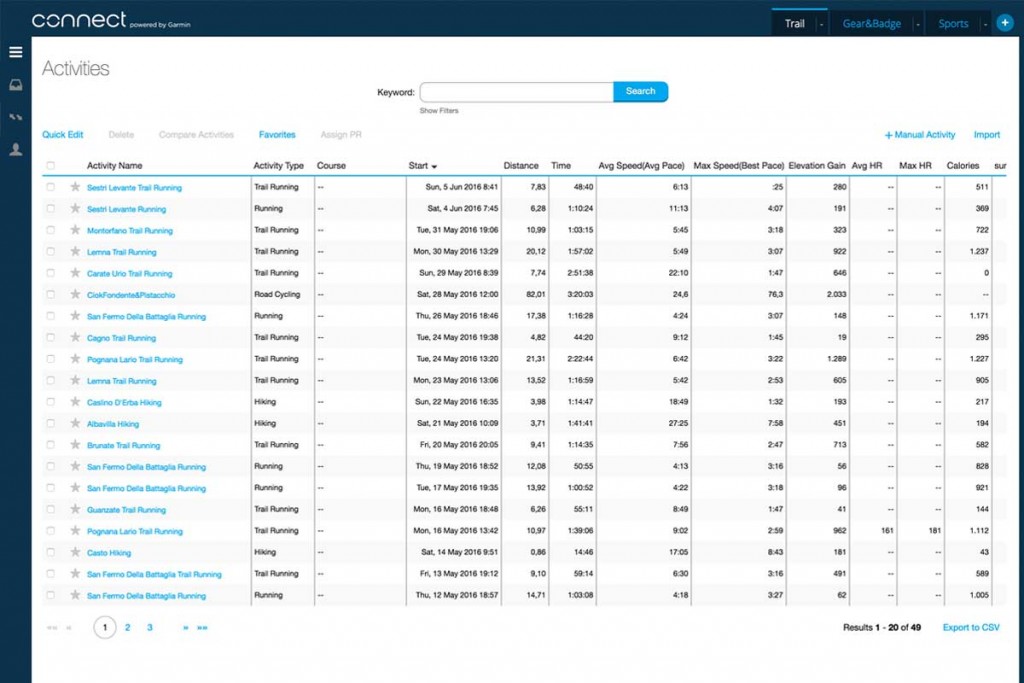The height and width of the screenshot is (683, 1024).
Task: Open Quick Edit mode
Action: pyautogui.click(x=63, y=135)
